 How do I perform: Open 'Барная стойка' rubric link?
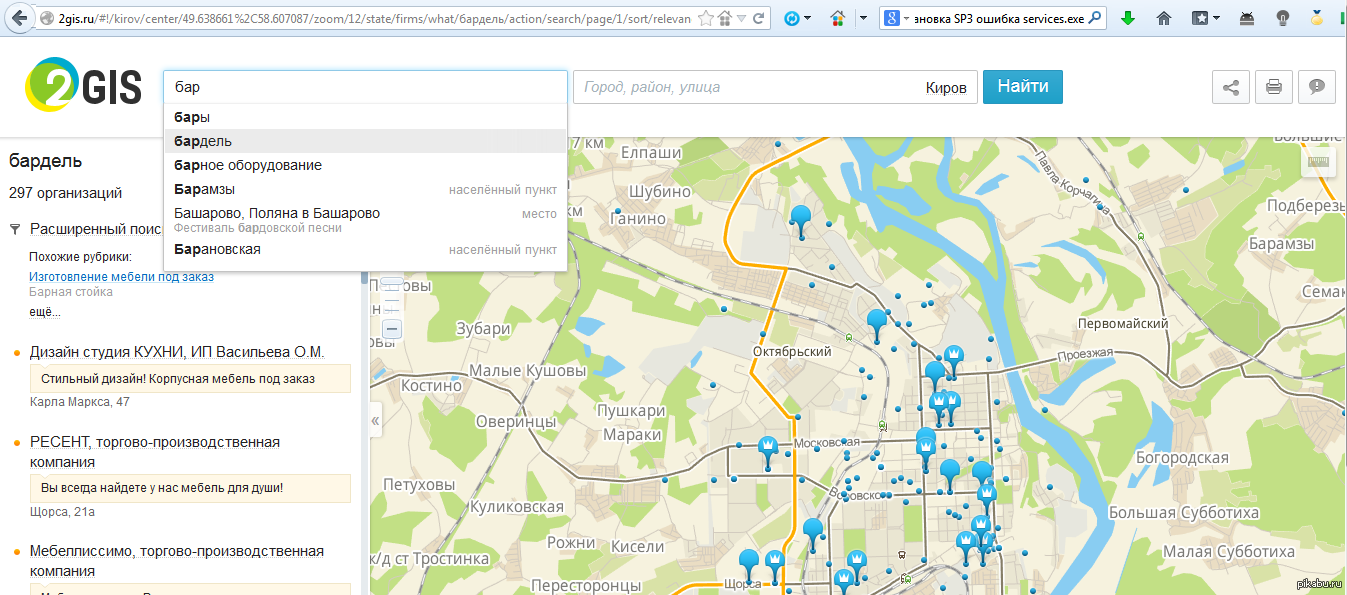point(71,292)
